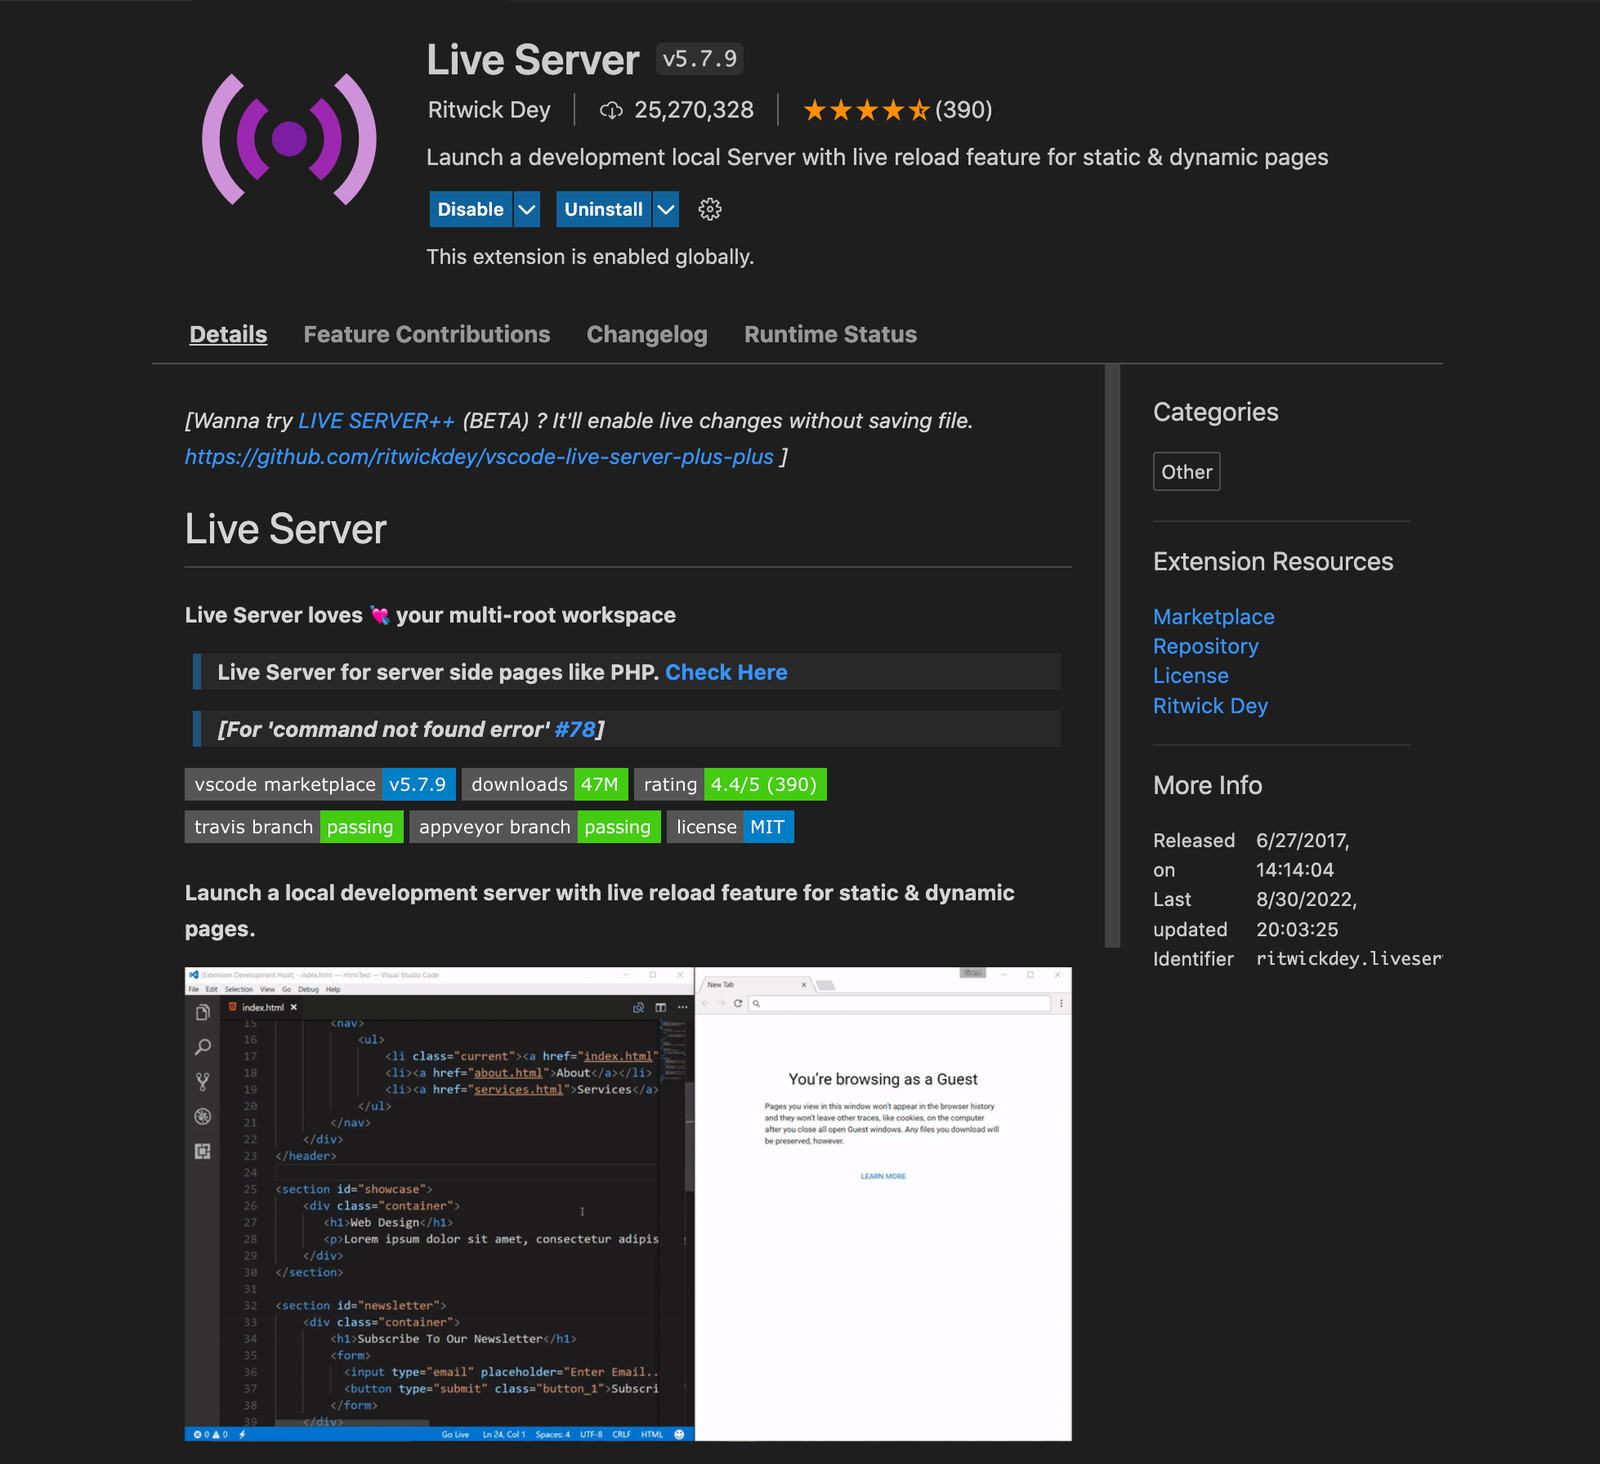
Task: Expand the Uninstall dropdown arrow
Action: click(x=666, y=209)
